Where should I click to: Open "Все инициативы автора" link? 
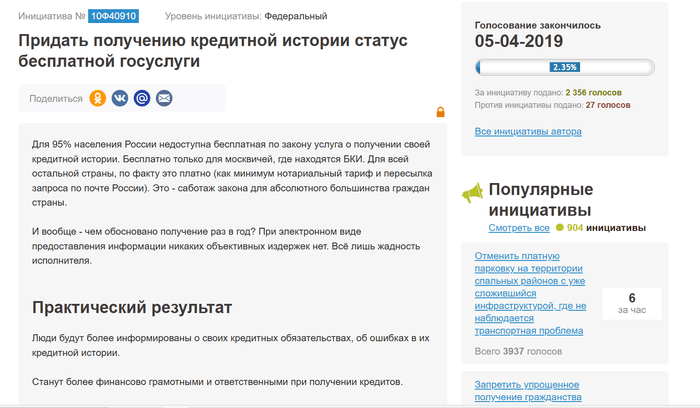(x=527, y=131)
